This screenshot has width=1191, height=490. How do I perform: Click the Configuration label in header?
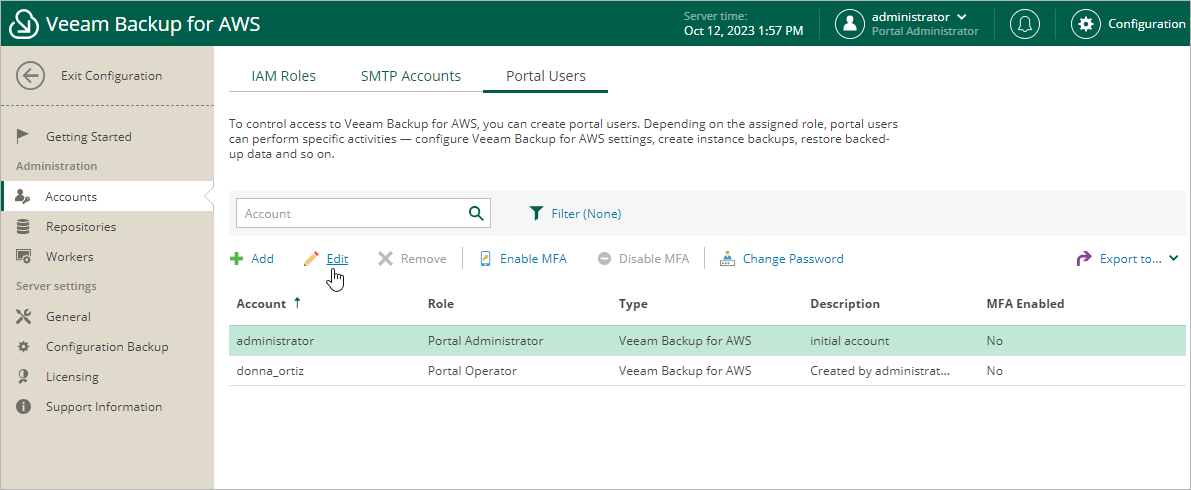pos(1146,24)
